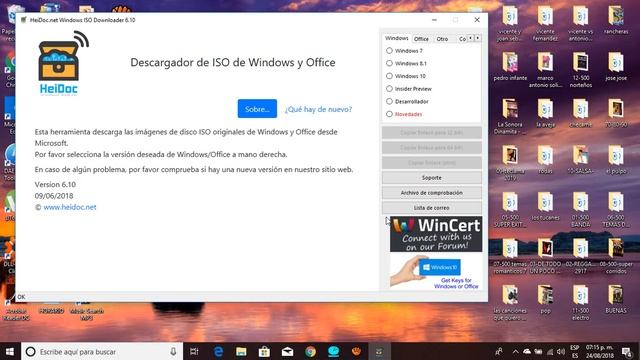Click the Cortana microphone icon
Viewport: 640px width, 360px height.
[173, 351]
